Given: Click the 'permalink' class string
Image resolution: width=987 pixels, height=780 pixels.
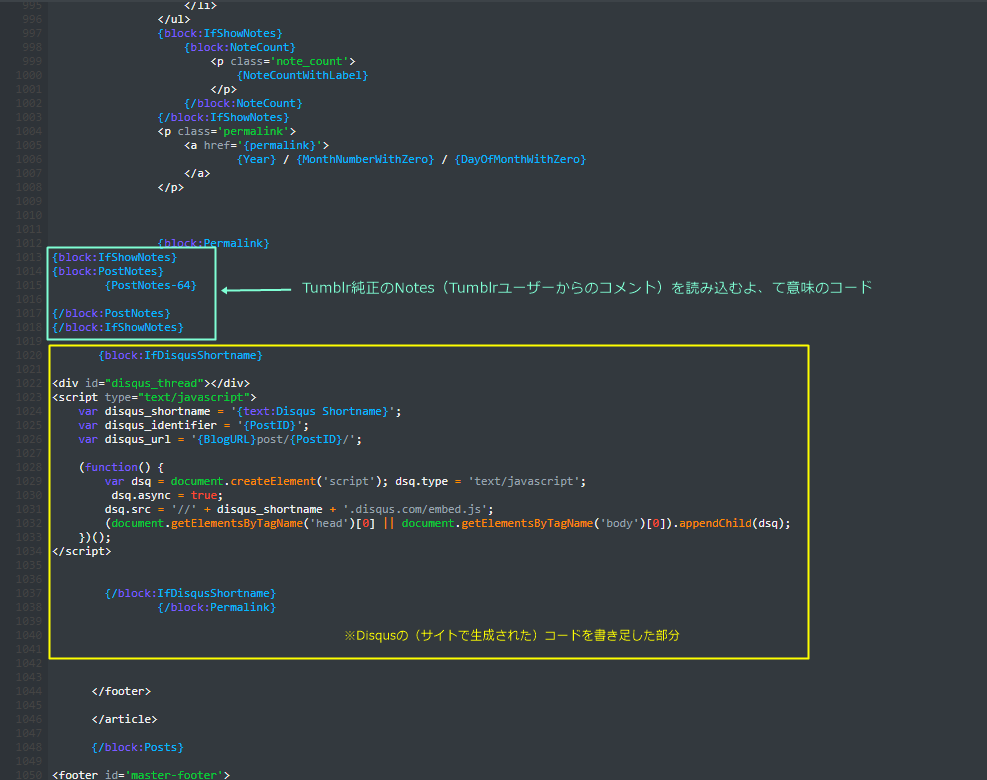Looking at the screenshot, I should (x=253, y=131).
